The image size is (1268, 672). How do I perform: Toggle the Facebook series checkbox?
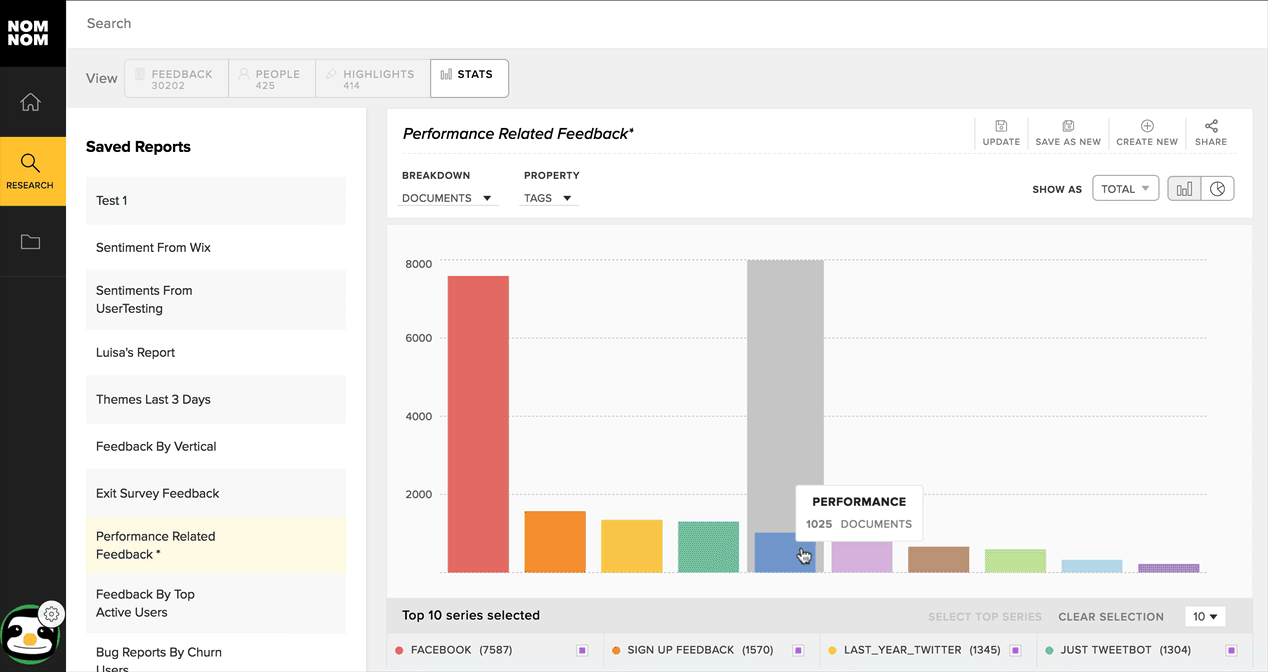tap(582, 650)
